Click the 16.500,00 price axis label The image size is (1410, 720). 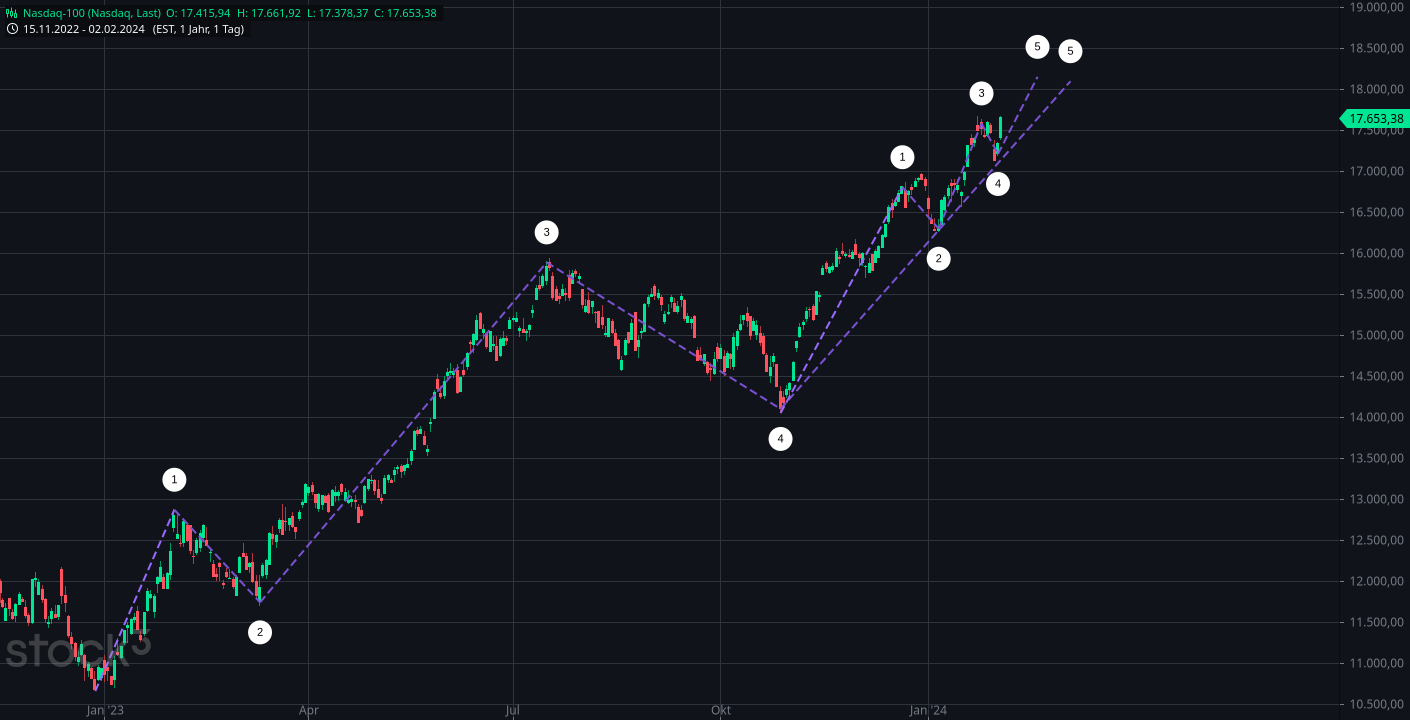click(1375, 212)
